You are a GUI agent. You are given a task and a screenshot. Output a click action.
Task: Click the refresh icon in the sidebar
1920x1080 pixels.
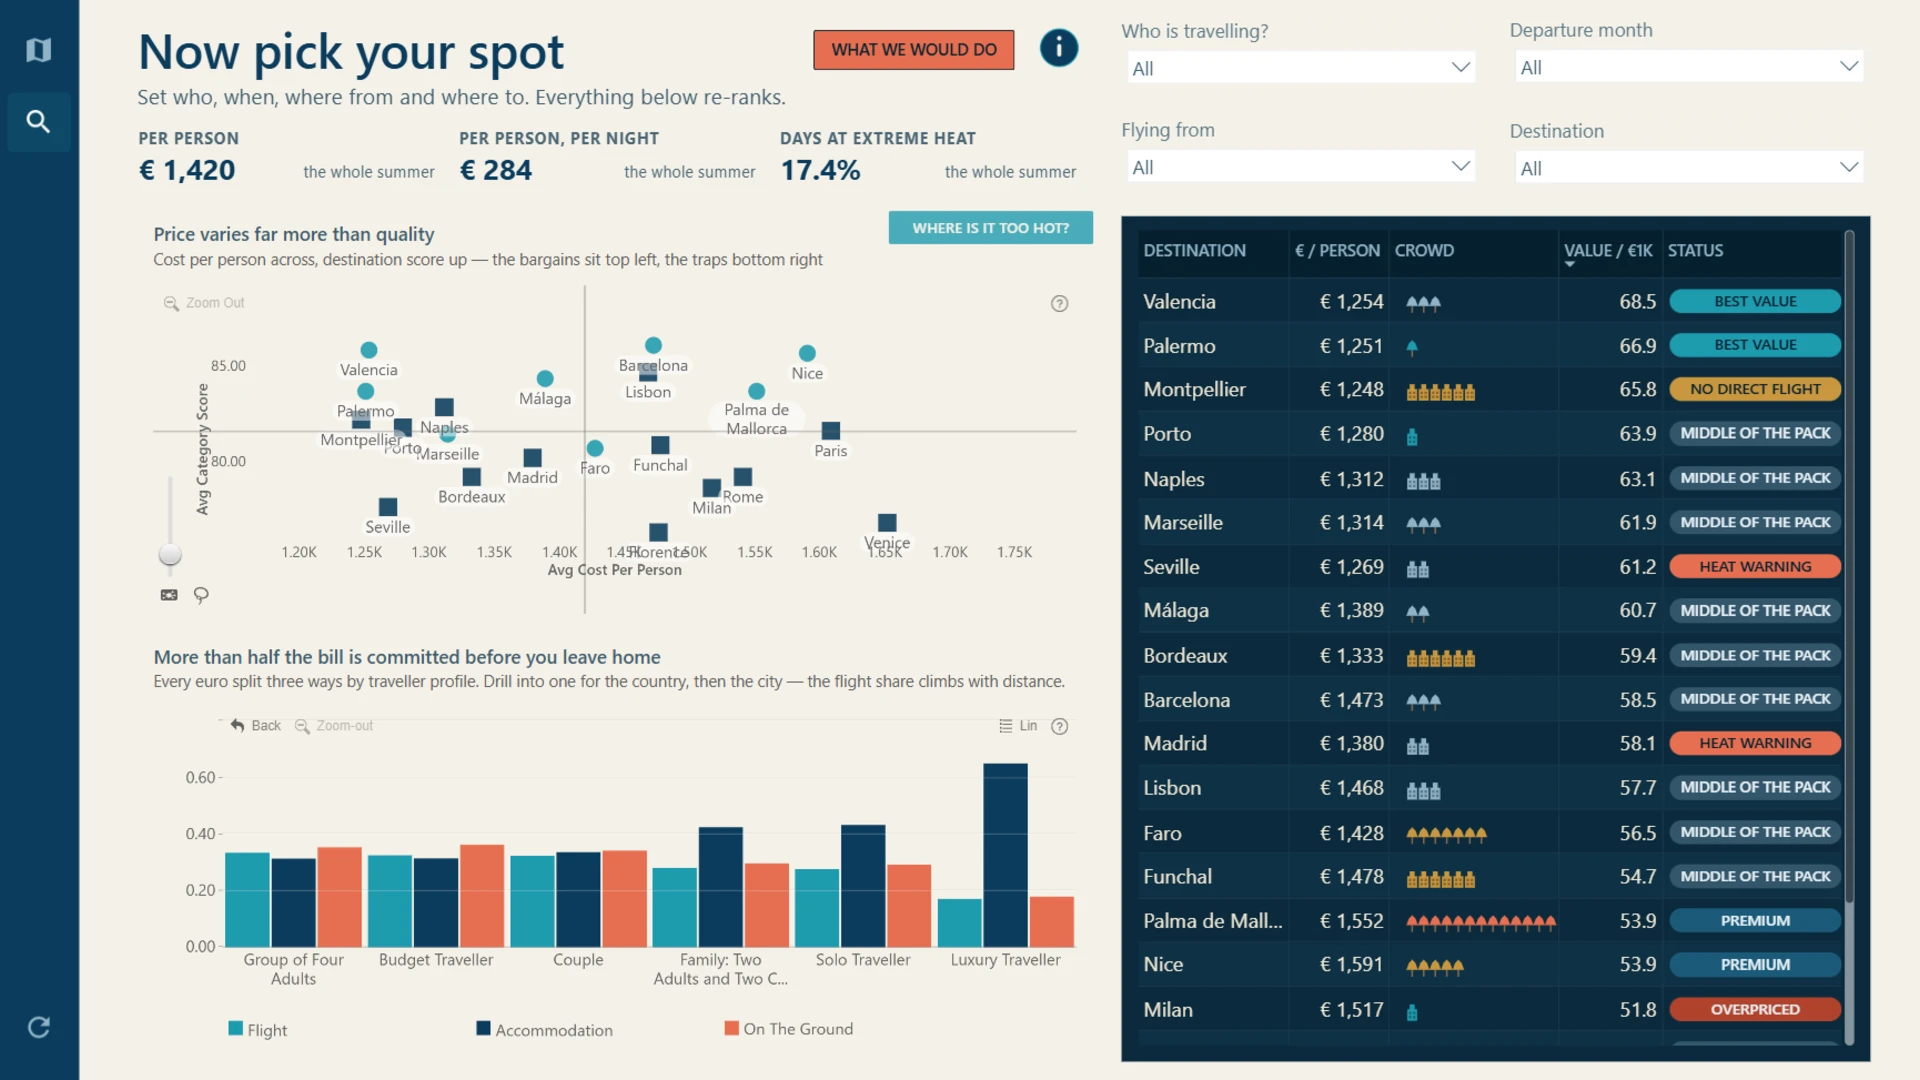pyautogui.click(x=38, y=1027)
